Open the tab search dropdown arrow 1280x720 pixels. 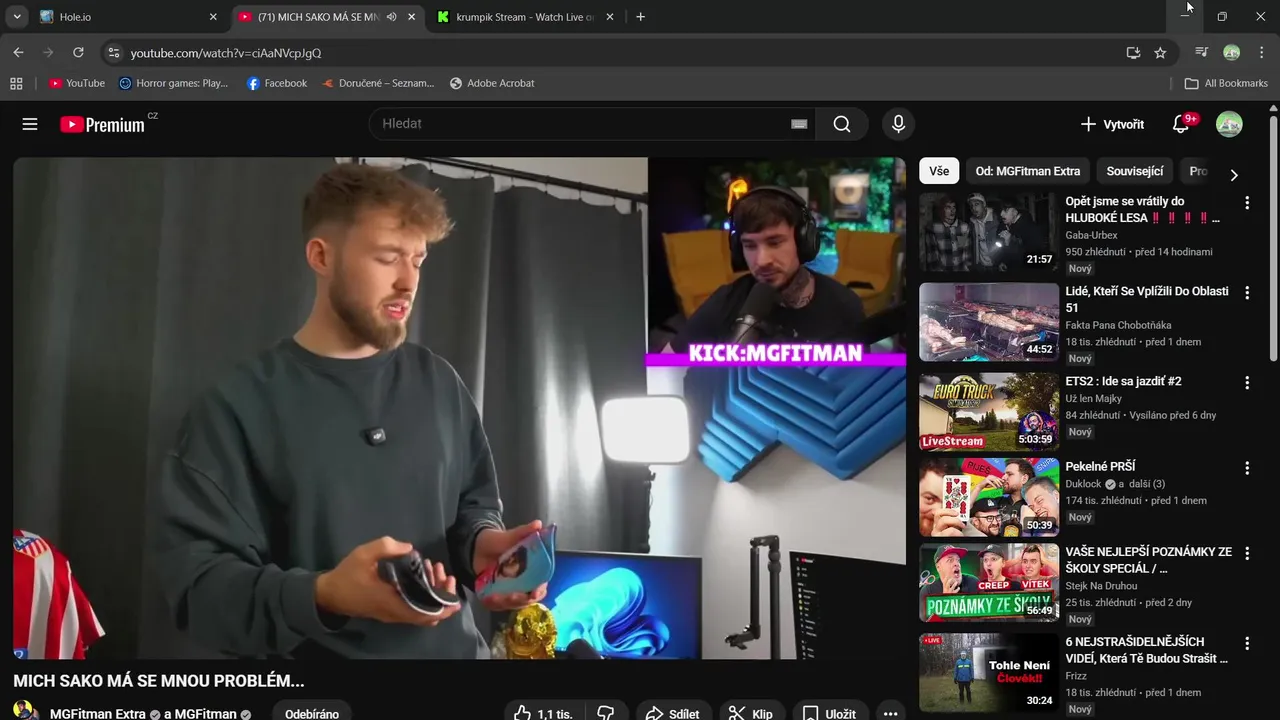tap(17, 17)
